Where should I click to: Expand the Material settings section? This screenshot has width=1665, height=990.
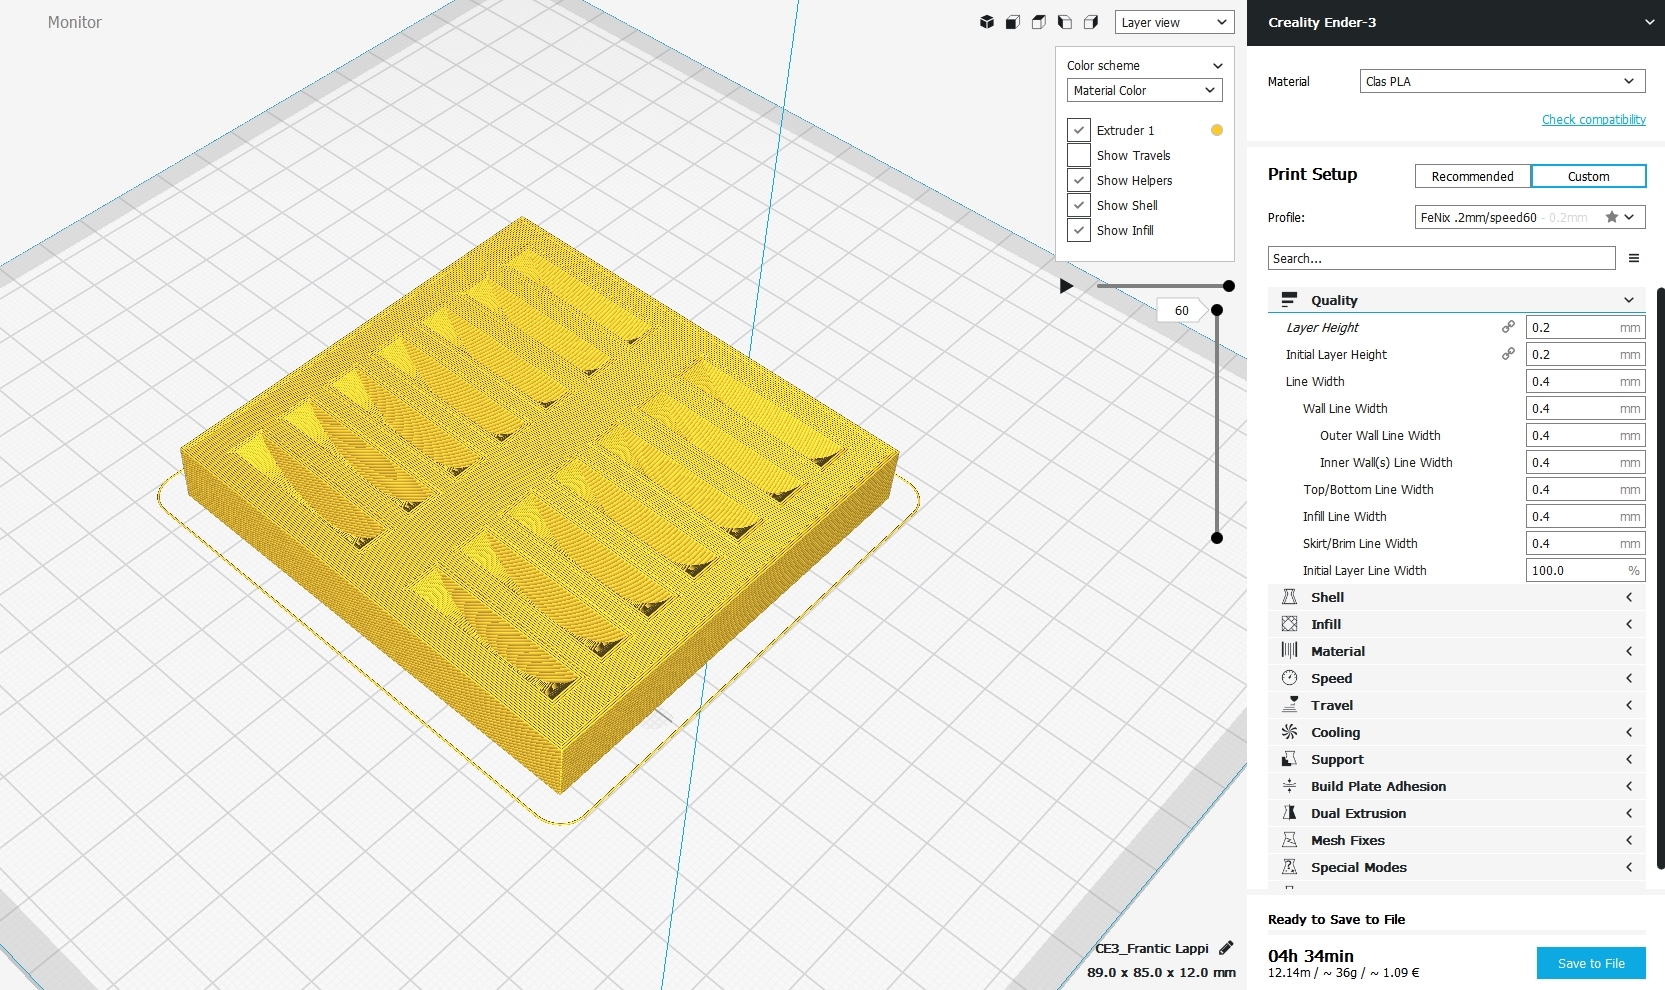click(1629, 651)
